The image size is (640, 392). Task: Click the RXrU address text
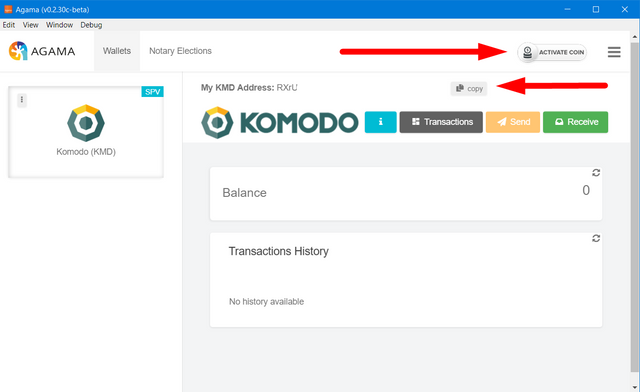[287, 87]
